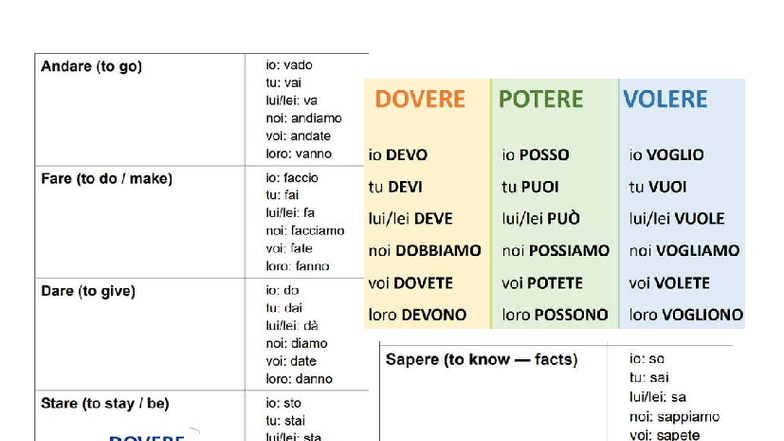This screenshot has width=784, height=441.
Task: Click 'loro: vanno' conjugation
Action: (298, 154)
